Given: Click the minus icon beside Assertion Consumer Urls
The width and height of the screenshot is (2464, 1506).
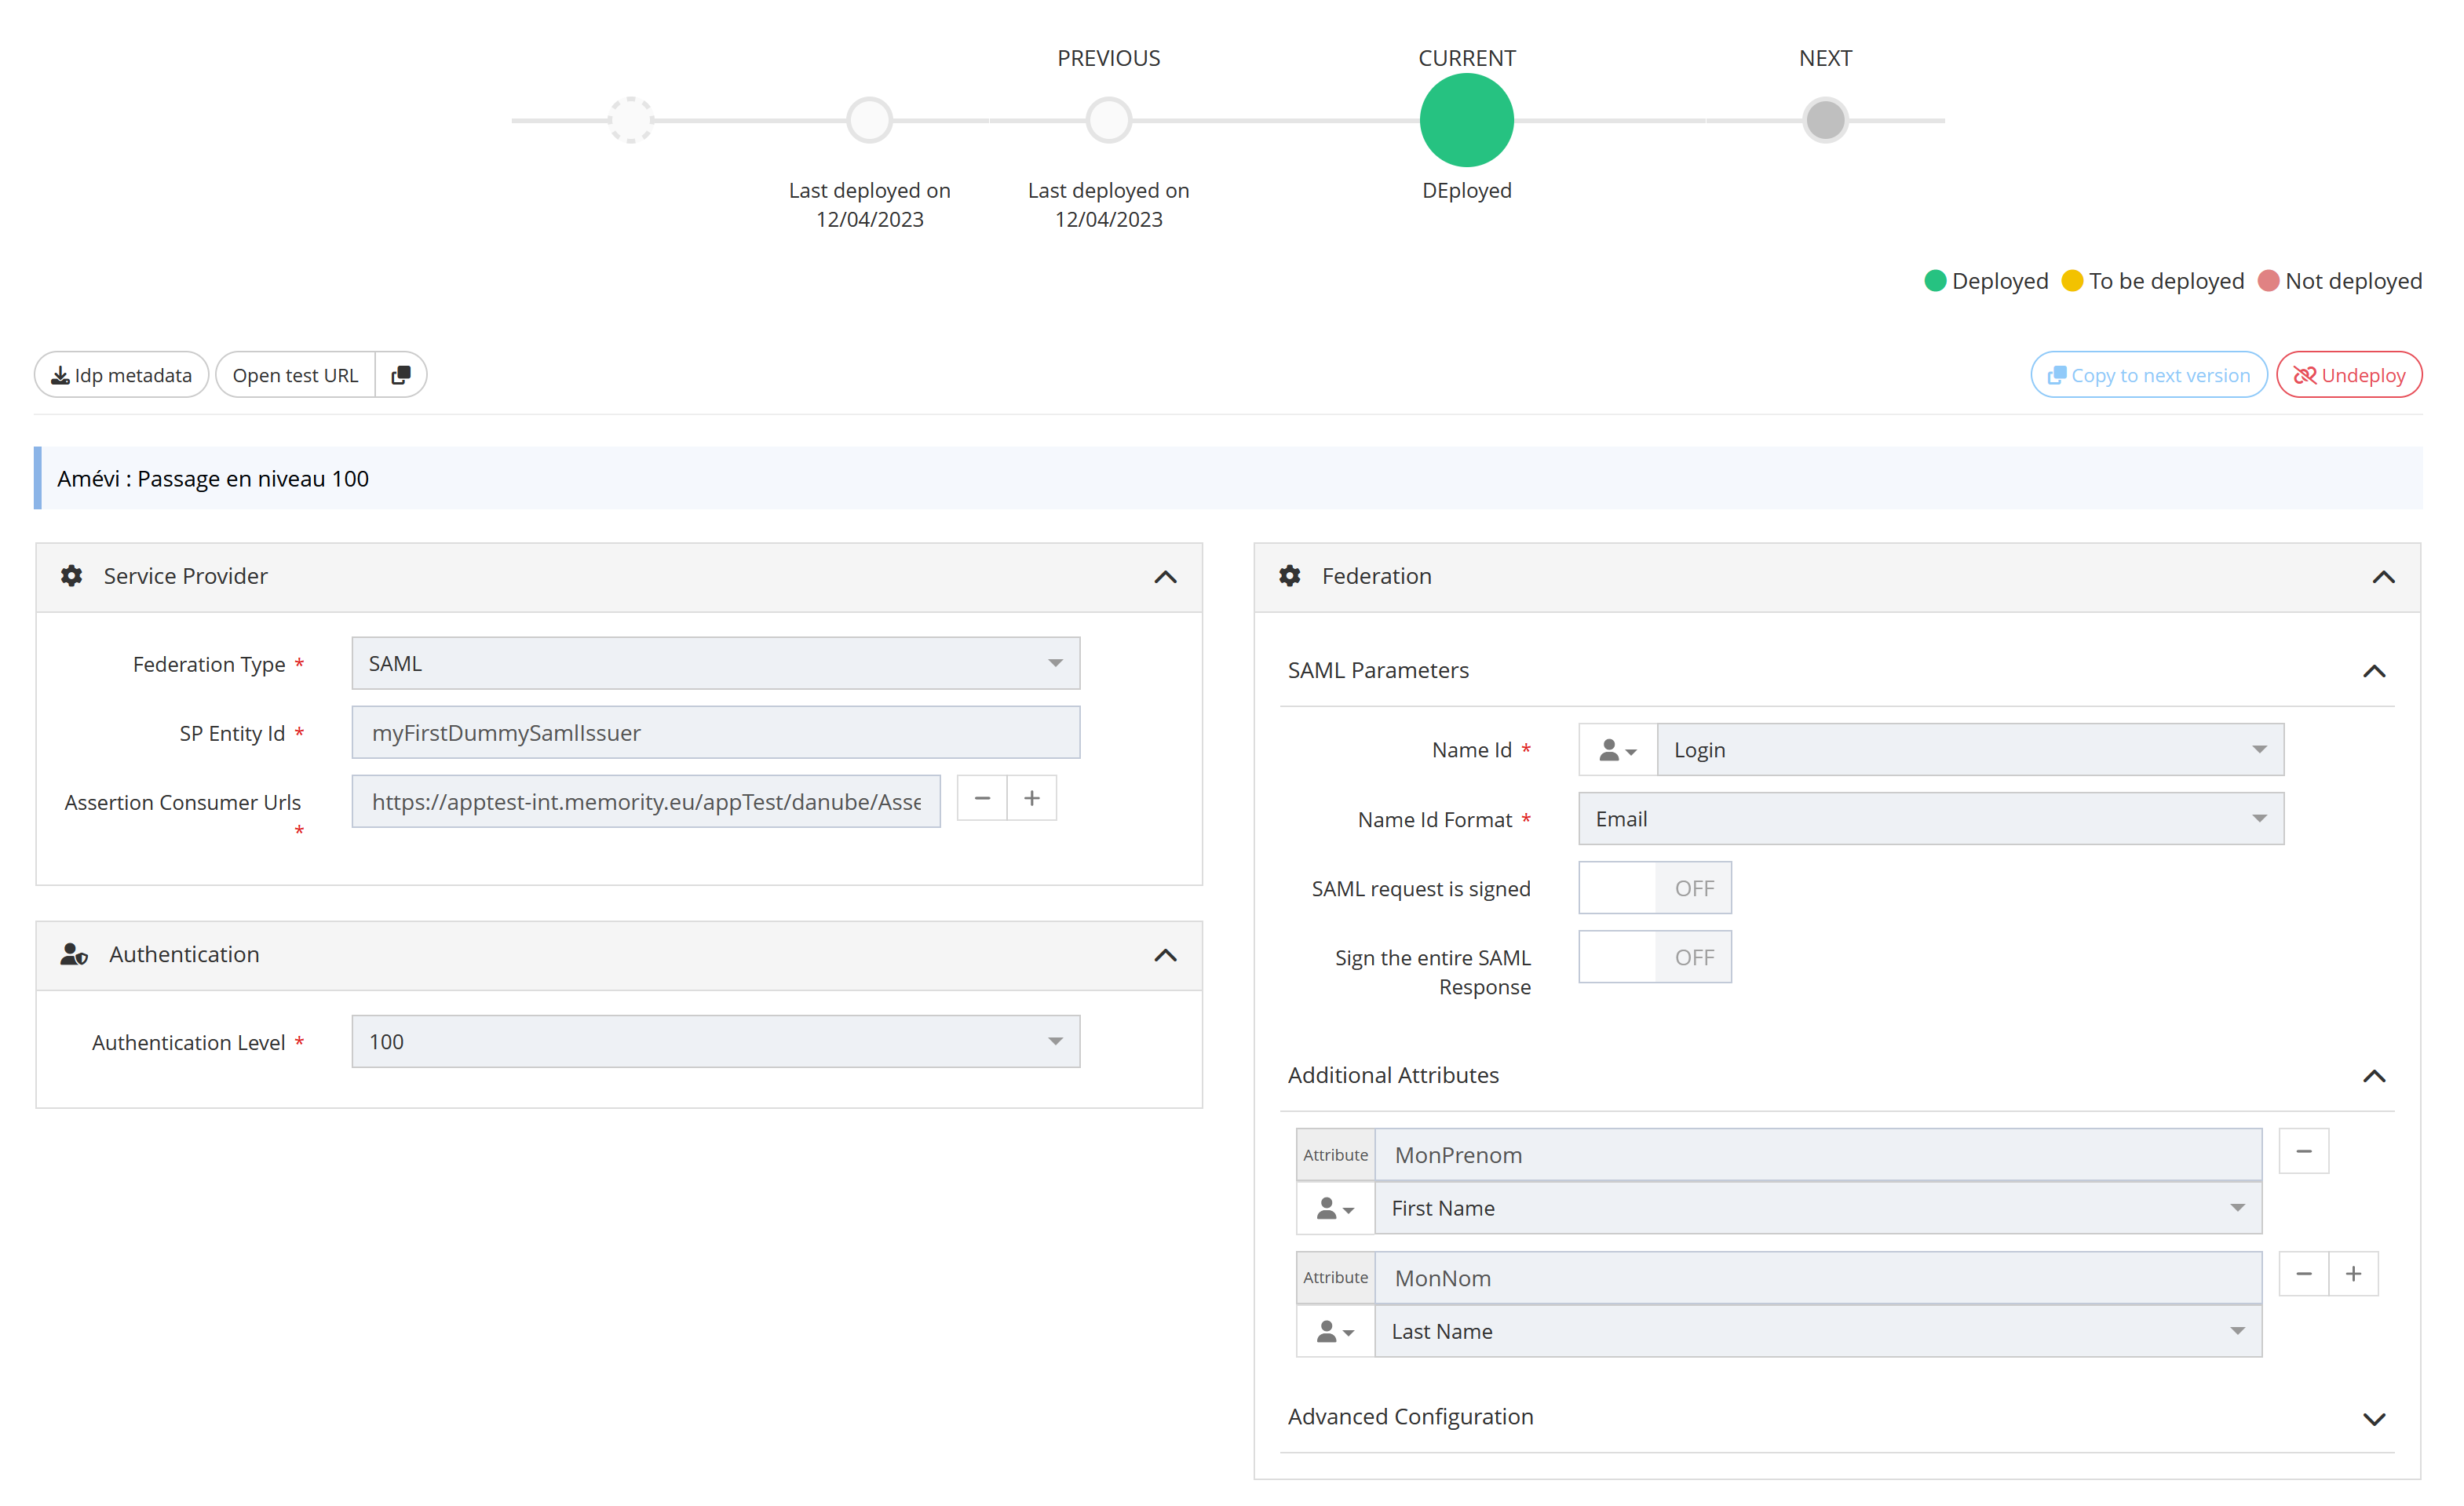Looking at the screenshot, I should (x=981, y=798).
